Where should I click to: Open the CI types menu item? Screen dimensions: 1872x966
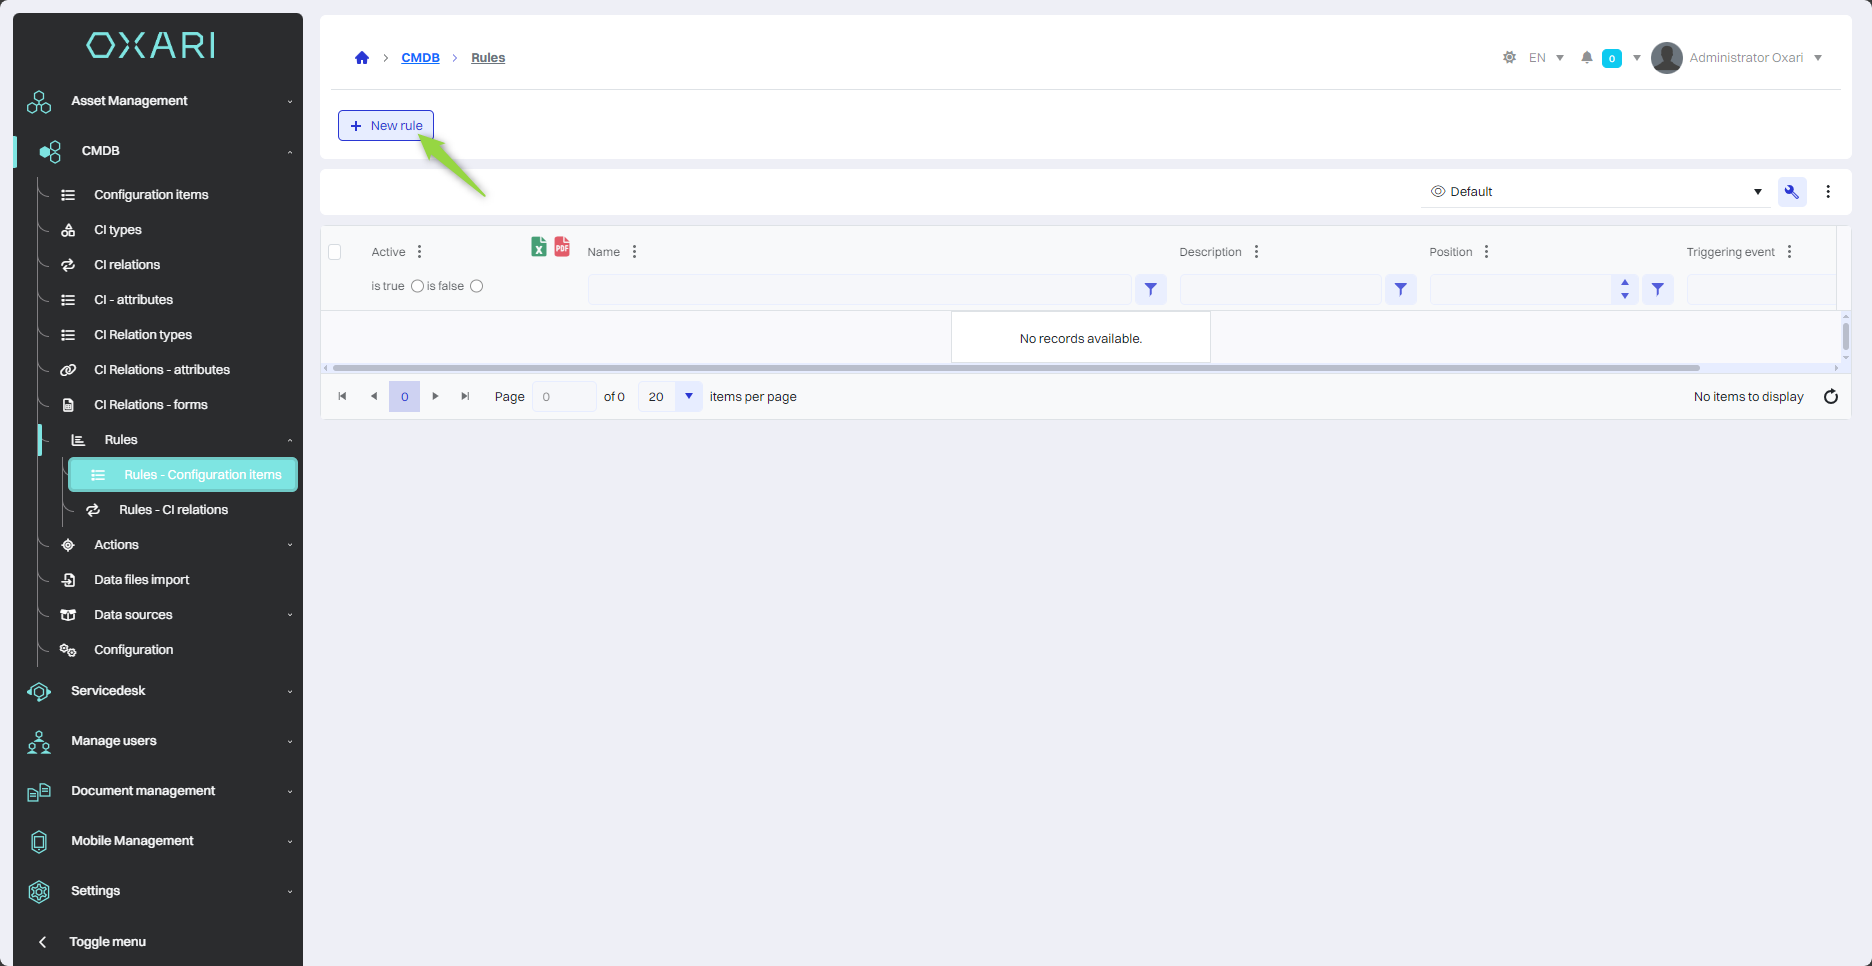coord(118,230)
